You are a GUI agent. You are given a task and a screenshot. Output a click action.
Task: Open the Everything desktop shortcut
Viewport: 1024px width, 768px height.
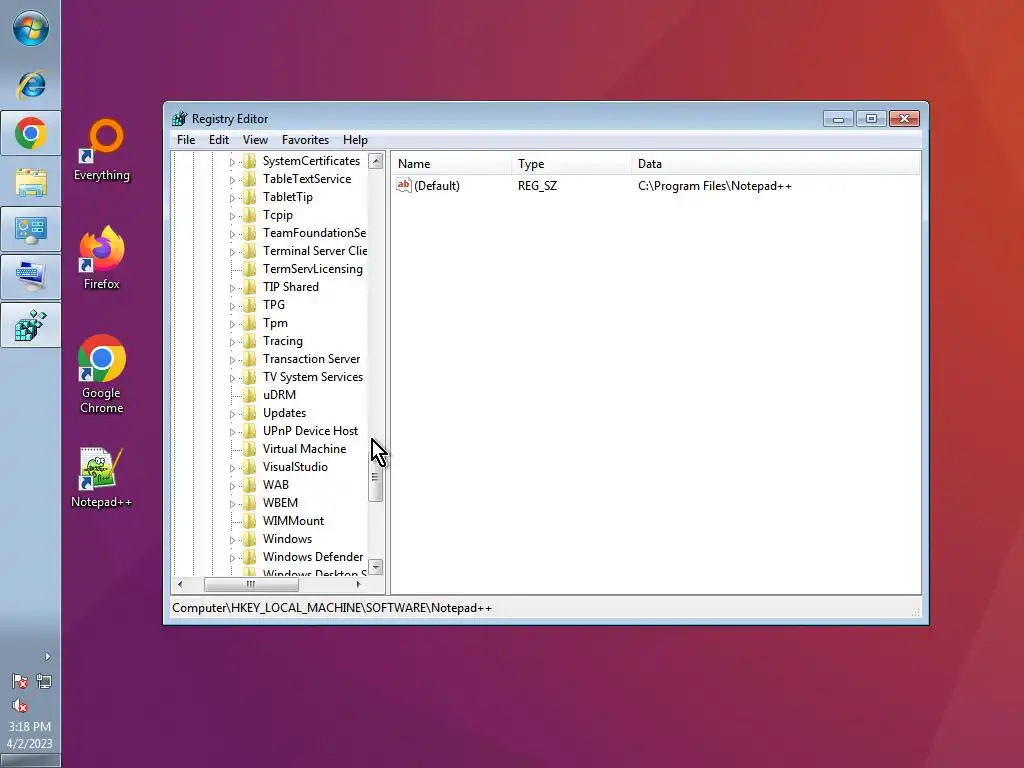[x=102, y=150]
